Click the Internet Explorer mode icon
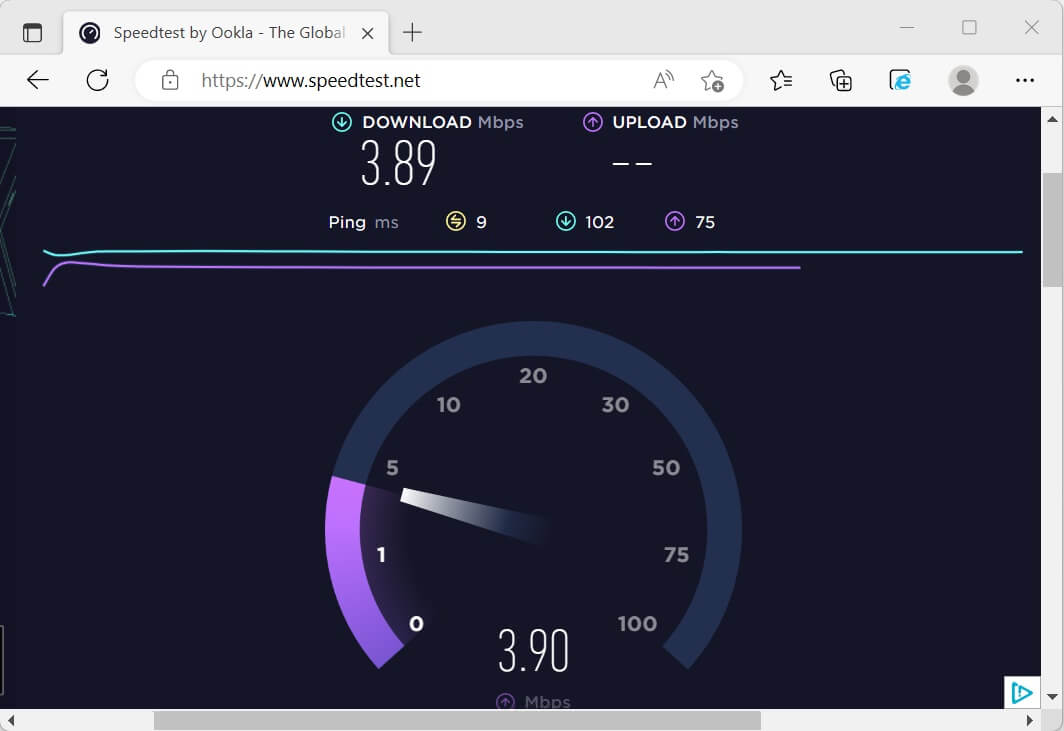The width and height of the screenshot is (1064, 731). click(901, 81)
